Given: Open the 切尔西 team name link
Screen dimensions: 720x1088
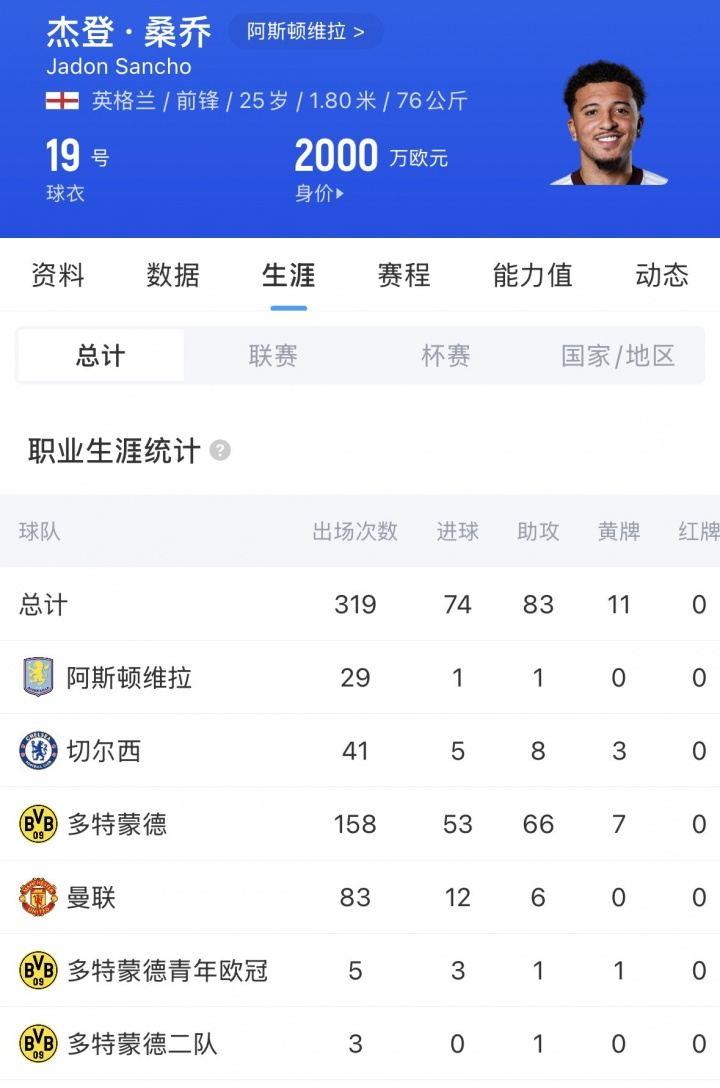Looking at the screenshot, I should click(104, 751).
